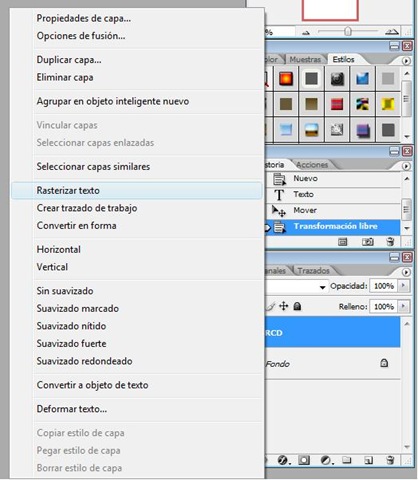
Task: Apply the gray textured style swatch
Action: 337,130
